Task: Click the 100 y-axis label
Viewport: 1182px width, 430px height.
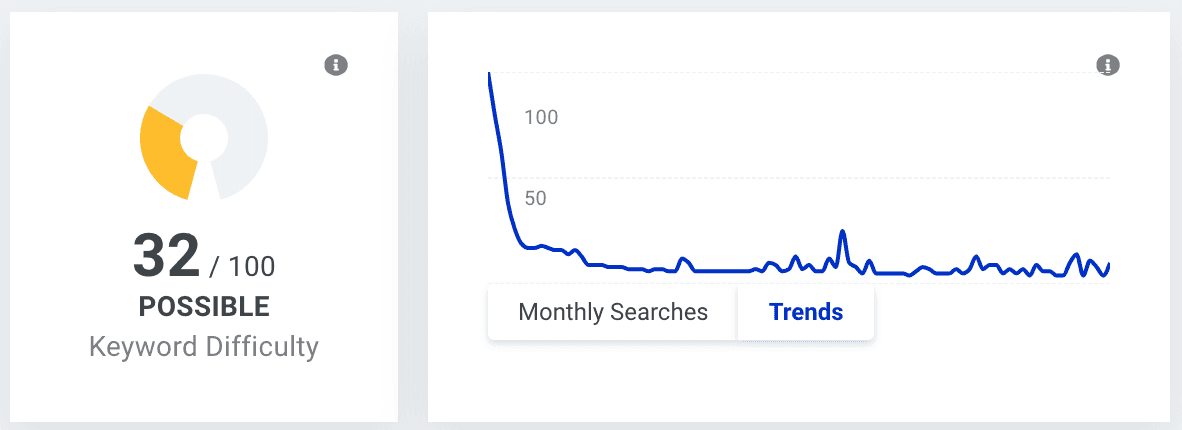Action: pos(541,117)
